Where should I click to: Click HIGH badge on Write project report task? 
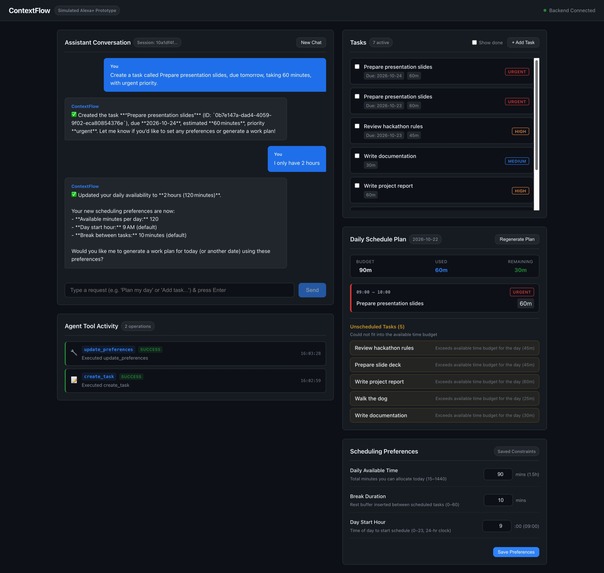520,191
